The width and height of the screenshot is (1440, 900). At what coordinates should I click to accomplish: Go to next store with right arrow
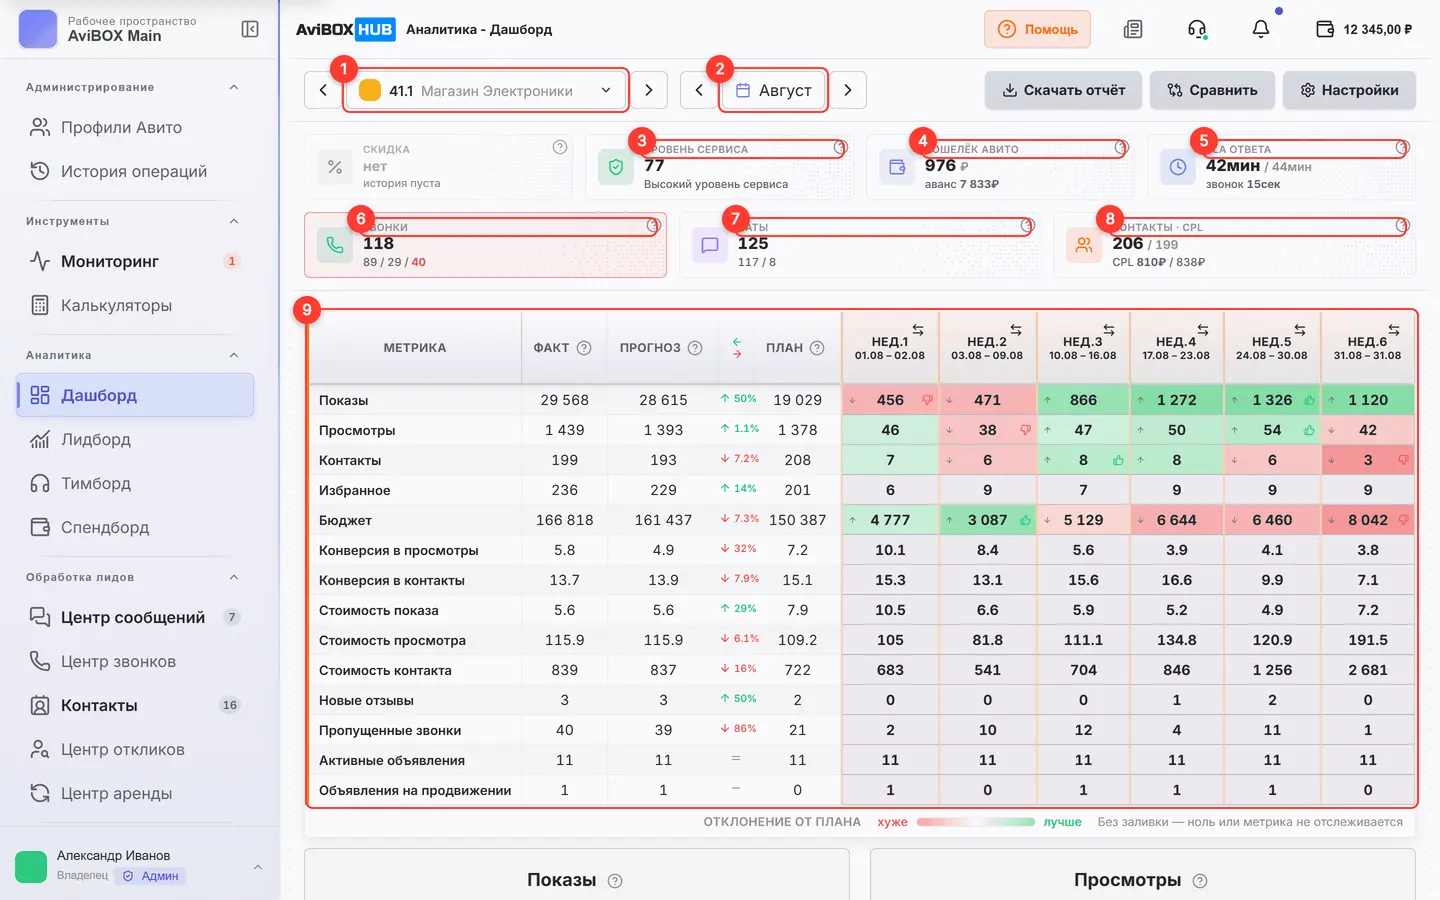click(649, 90)
